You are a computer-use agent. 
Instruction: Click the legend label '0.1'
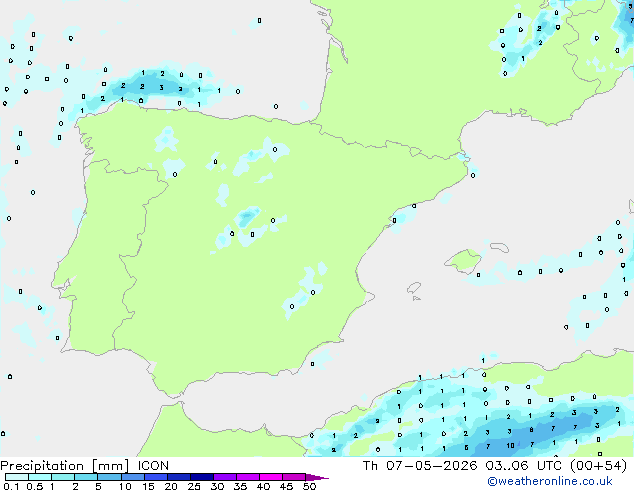pos(11,486)
